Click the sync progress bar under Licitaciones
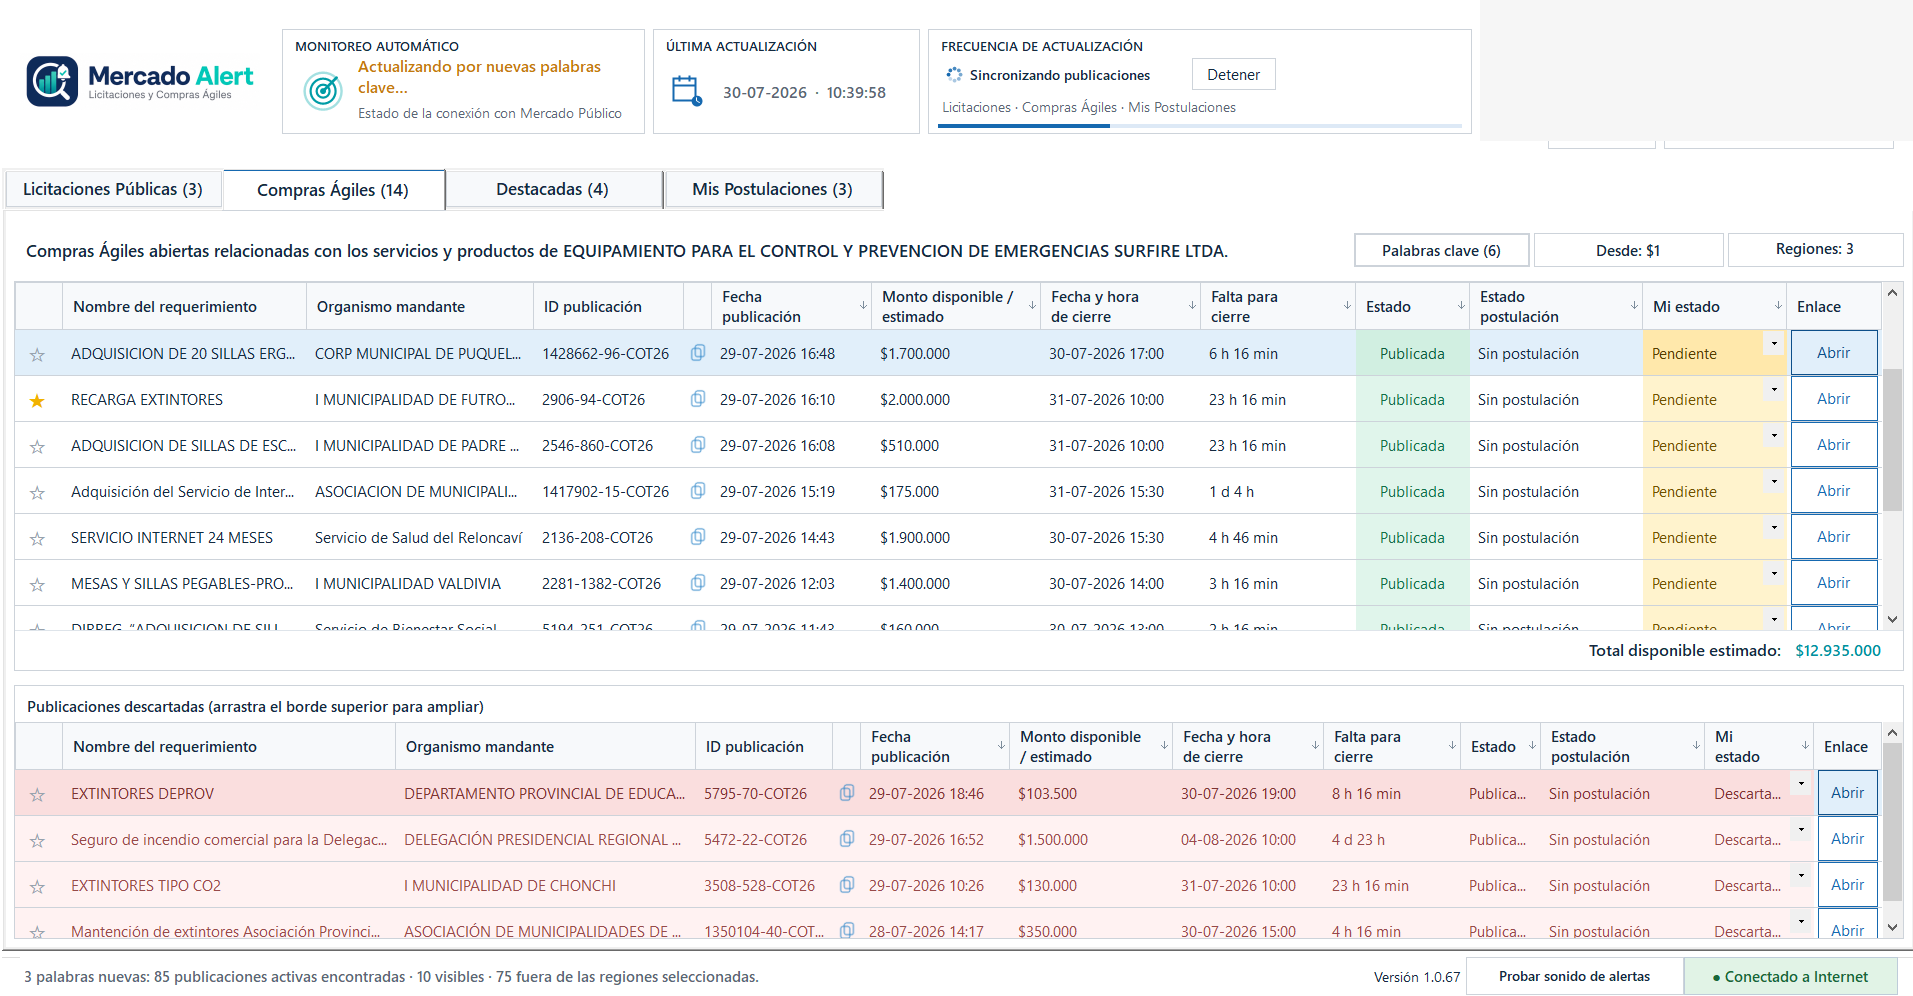The height and width of the screenshot is (996, 1913). click(x=1200, y=126)
